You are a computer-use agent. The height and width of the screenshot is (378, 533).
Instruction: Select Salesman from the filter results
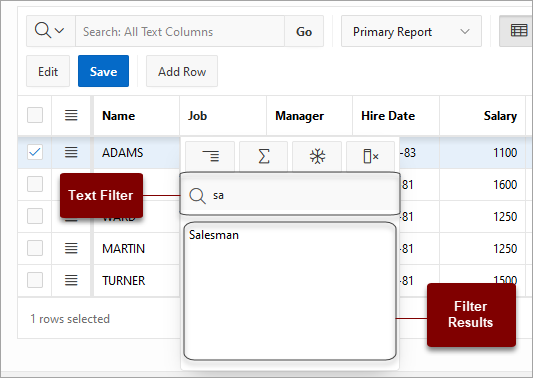coord(214,235)
